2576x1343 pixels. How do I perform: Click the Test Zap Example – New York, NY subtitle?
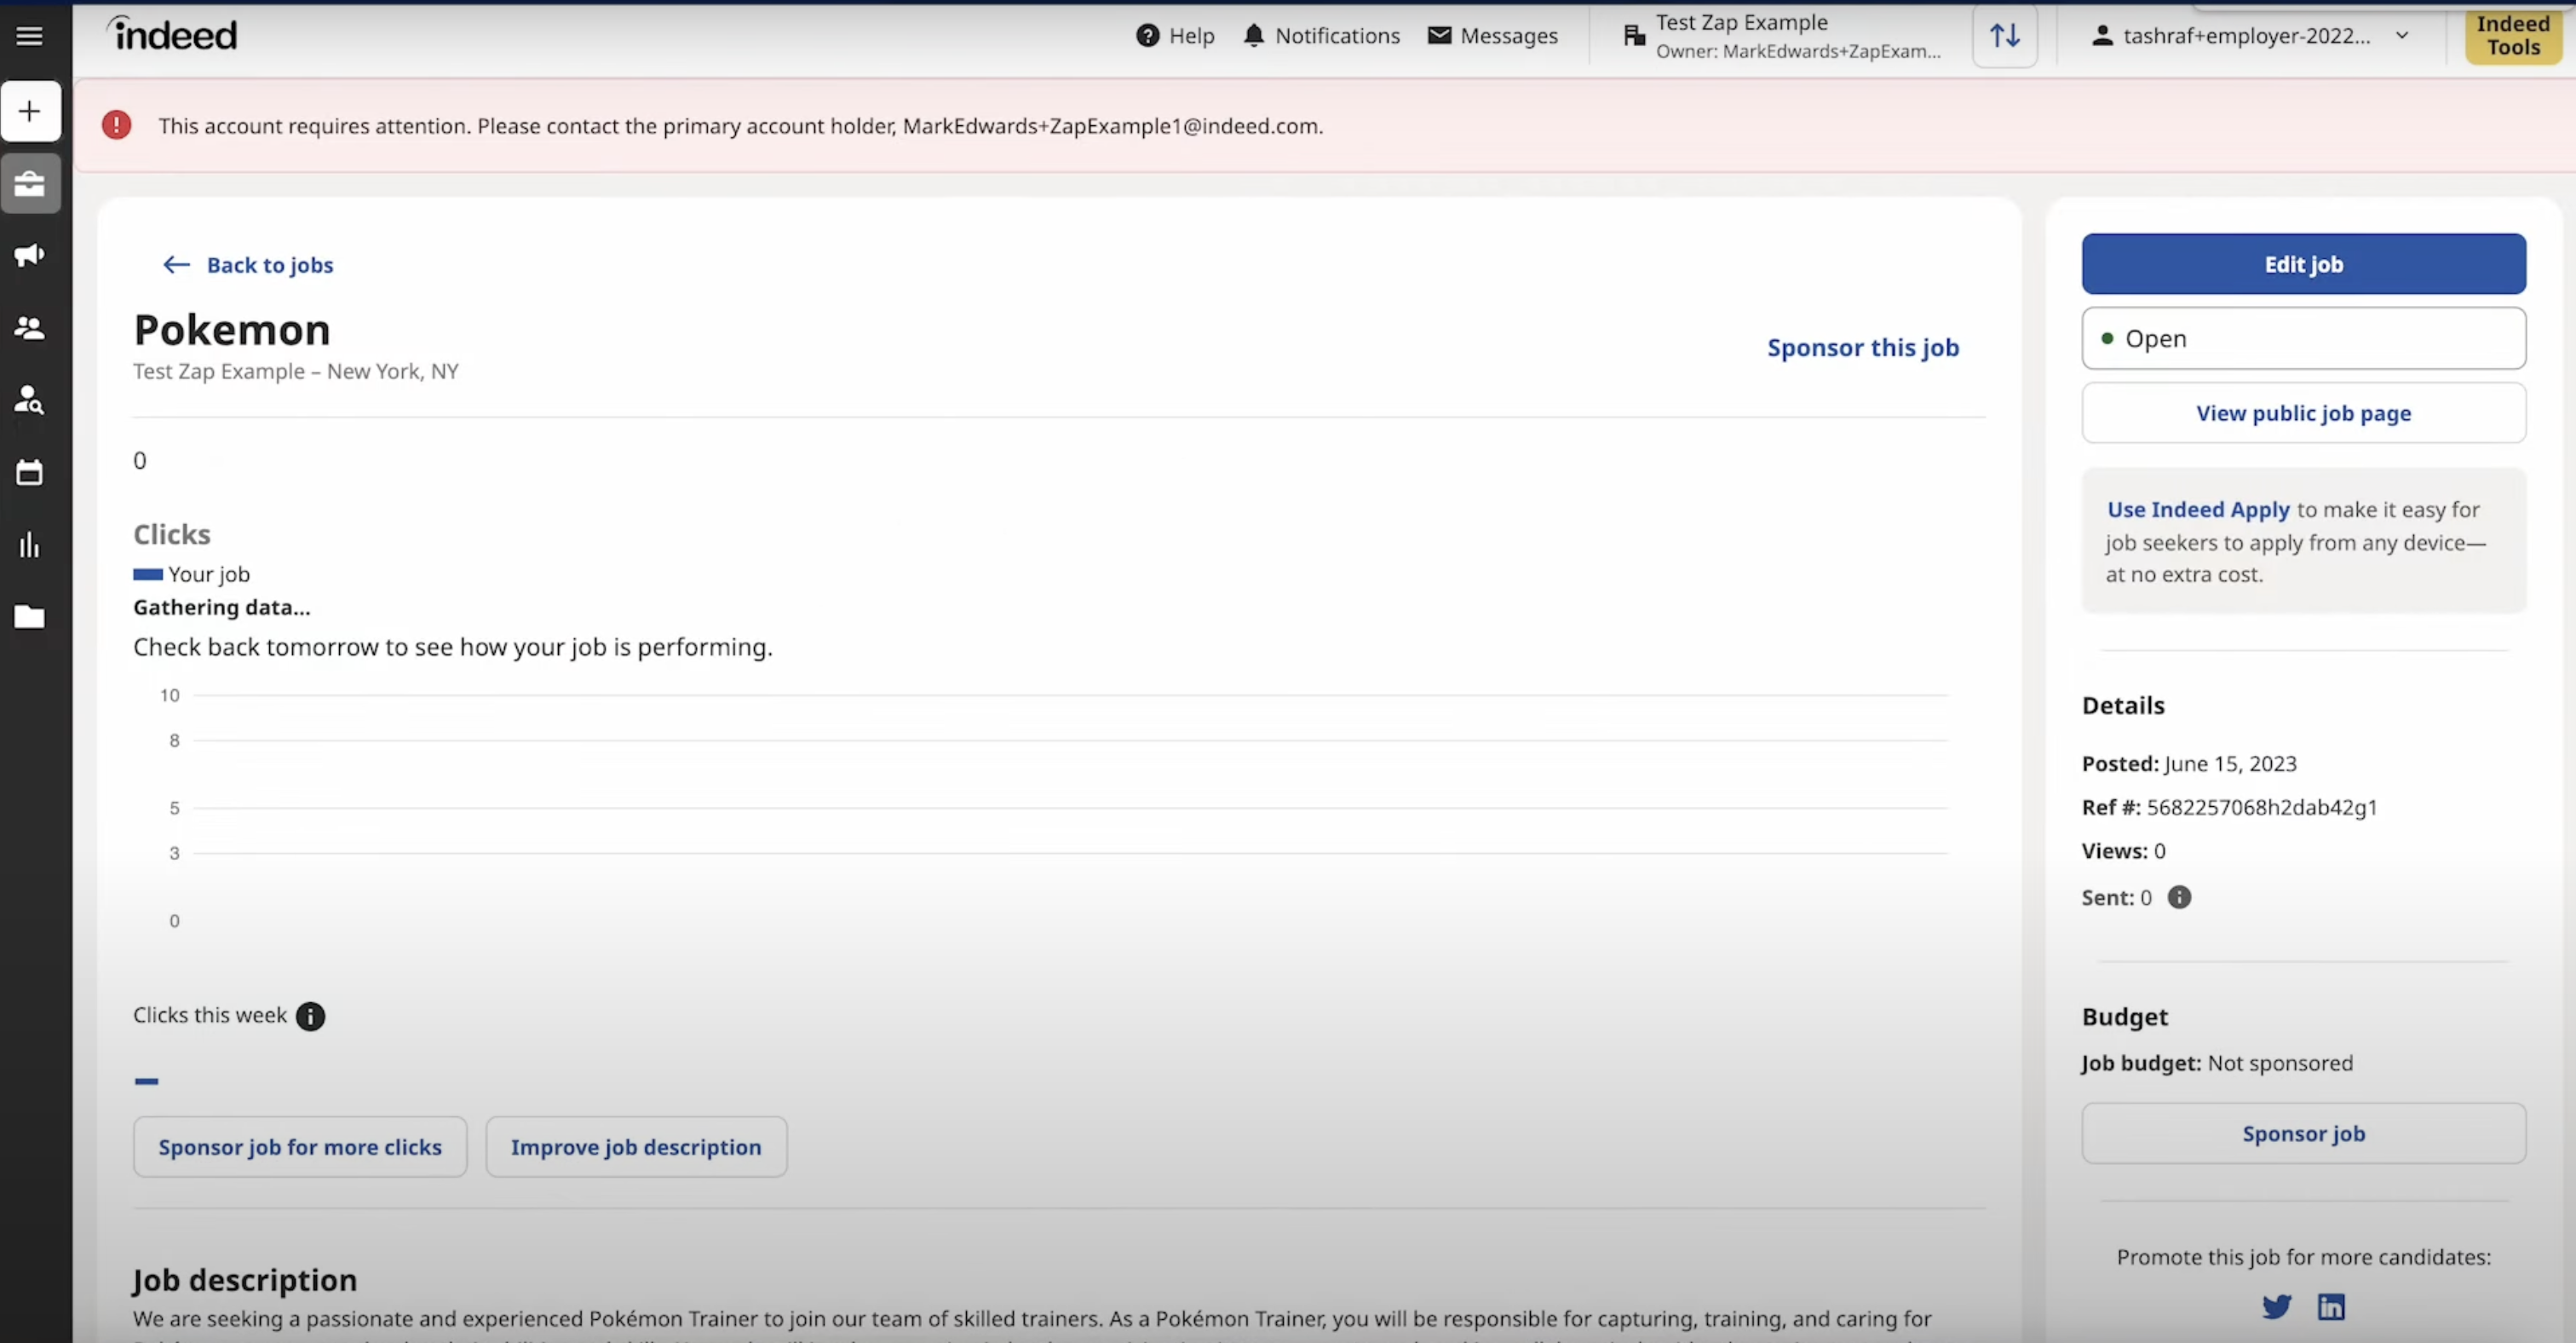pos(296,371)
